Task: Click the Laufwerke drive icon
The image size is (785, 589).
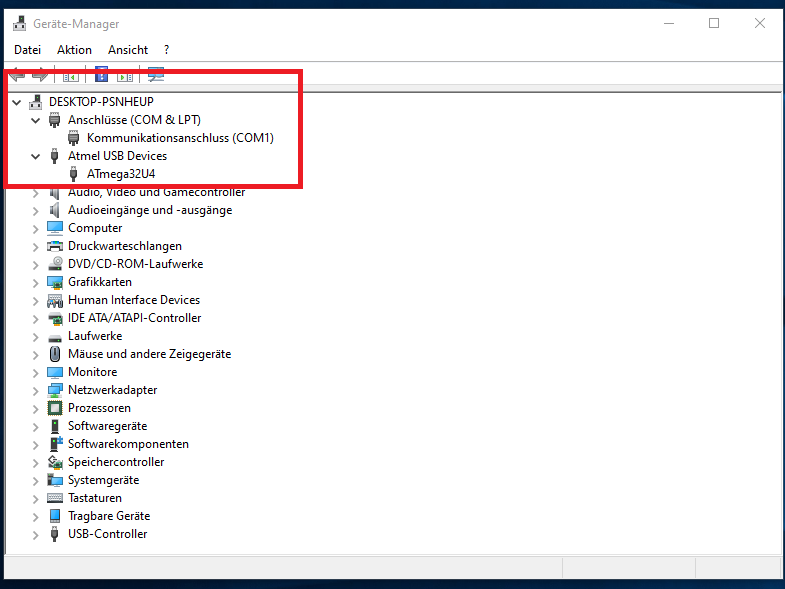Action: (55, 338)
